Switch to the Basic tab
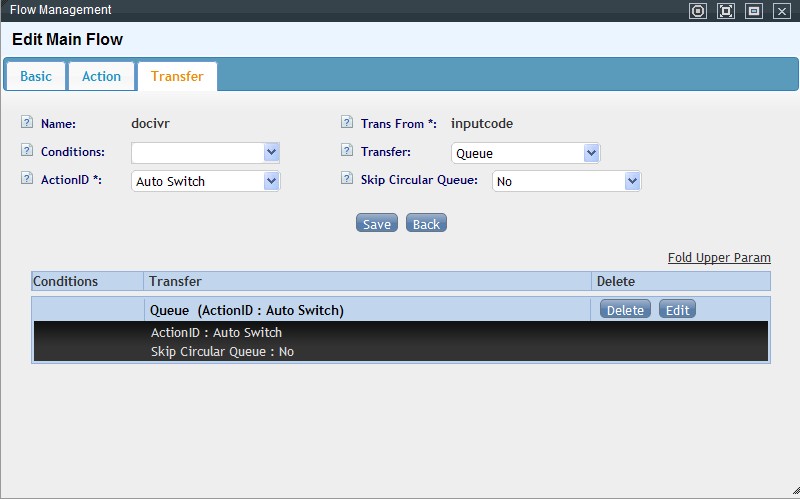Screen dimensions: 800x499 [36, 76]
